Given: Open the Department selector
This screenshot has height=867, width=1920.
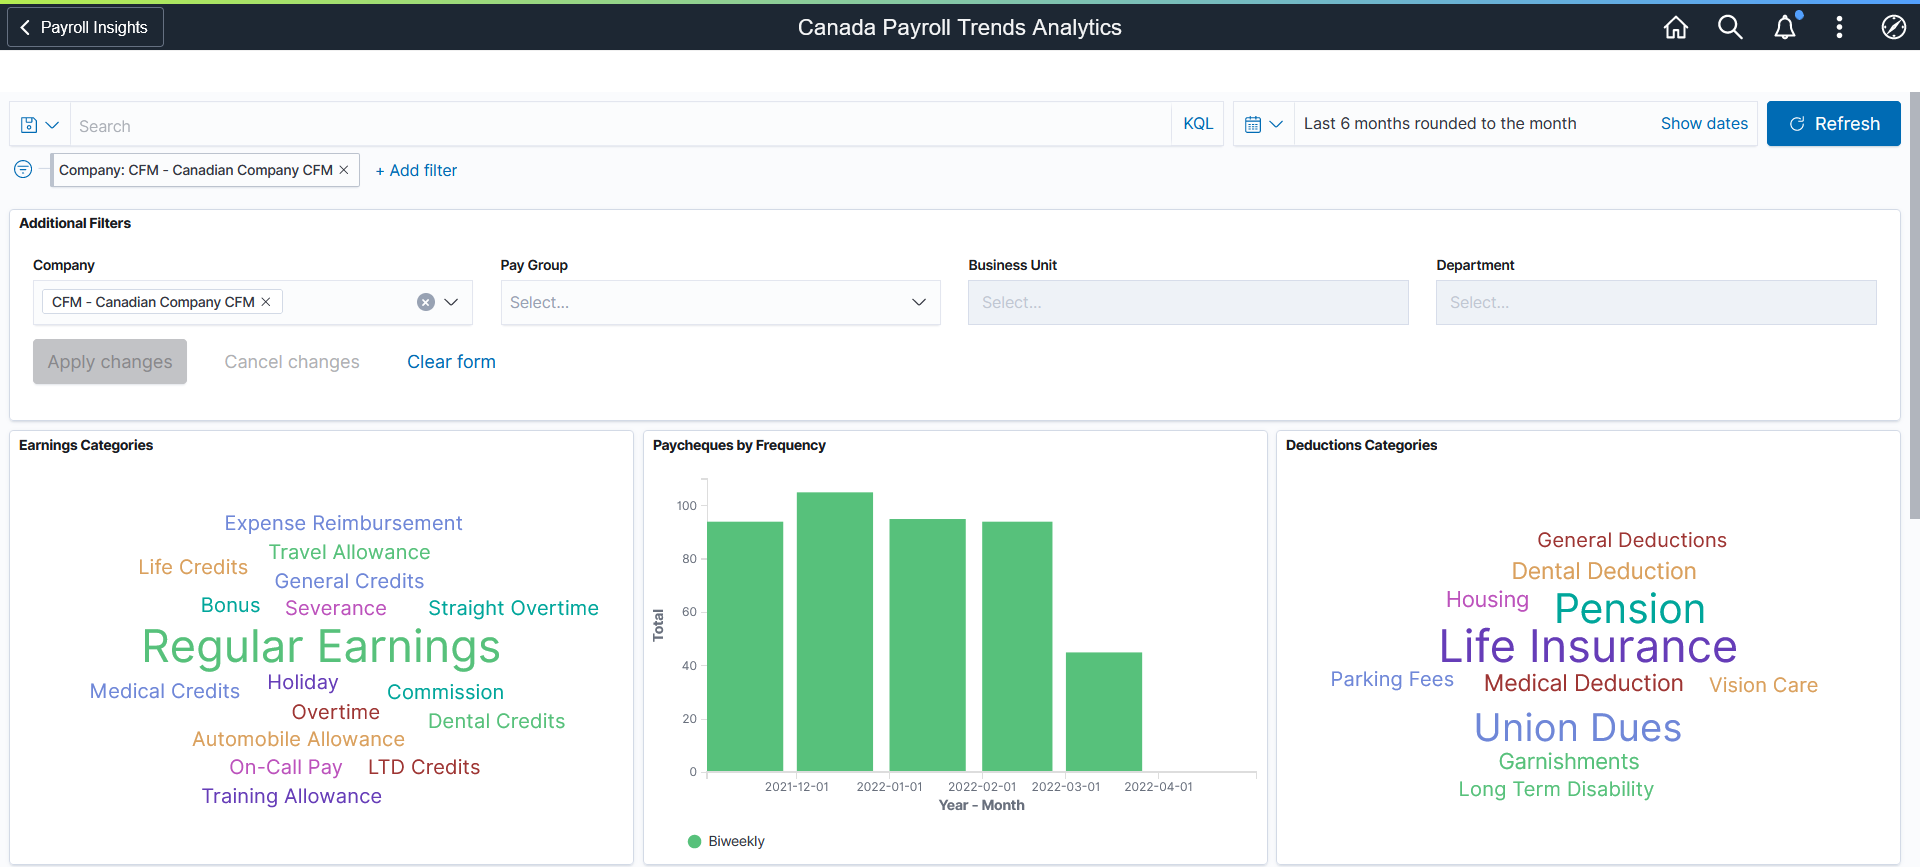Looking at the screenshot, I should [x=1656, y=302].
